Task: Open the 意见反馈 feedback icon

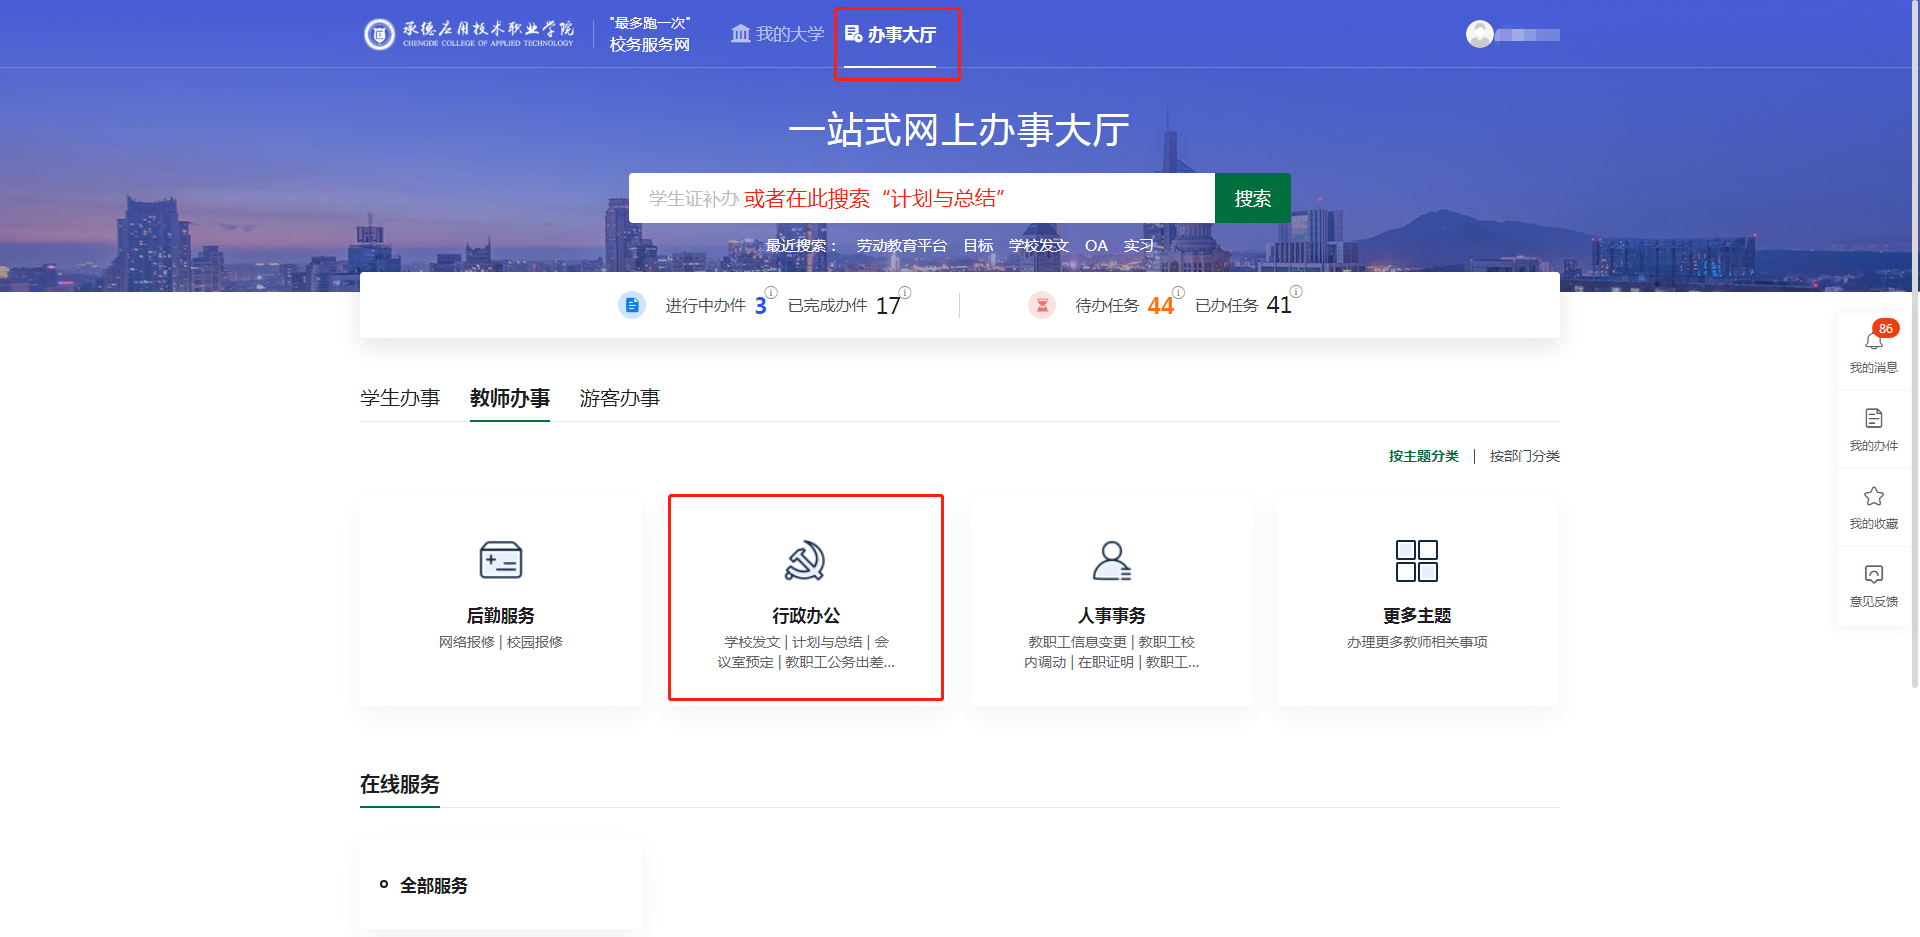Action: click(x=1873, y=575)
